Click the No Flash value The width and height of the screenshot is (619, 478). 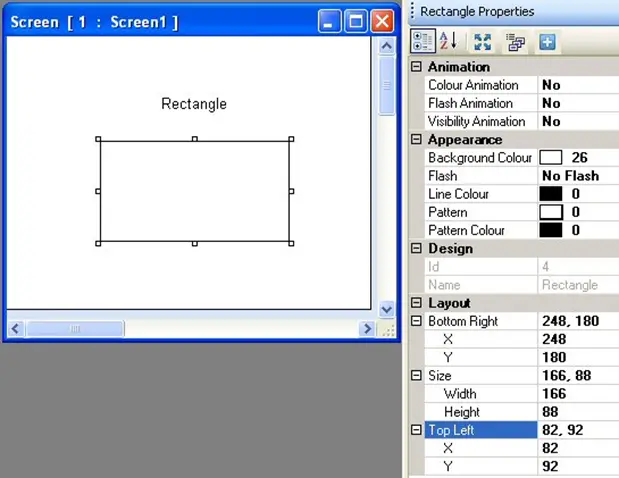click(x=570, y=176)
